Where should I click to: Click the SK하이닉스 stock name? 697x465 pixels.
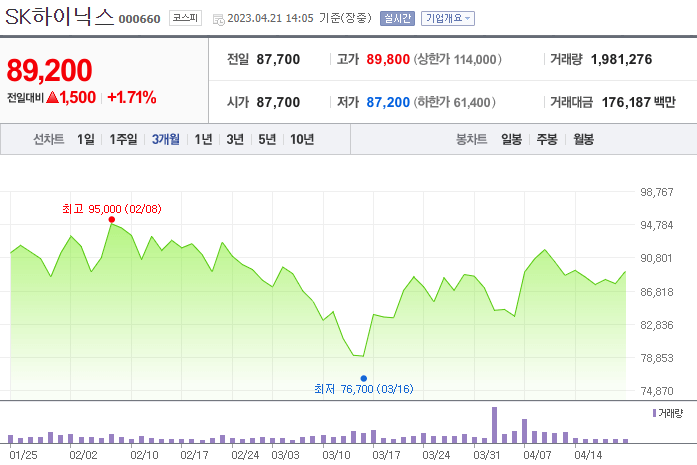pyautogui.click(x=60, y=17)
